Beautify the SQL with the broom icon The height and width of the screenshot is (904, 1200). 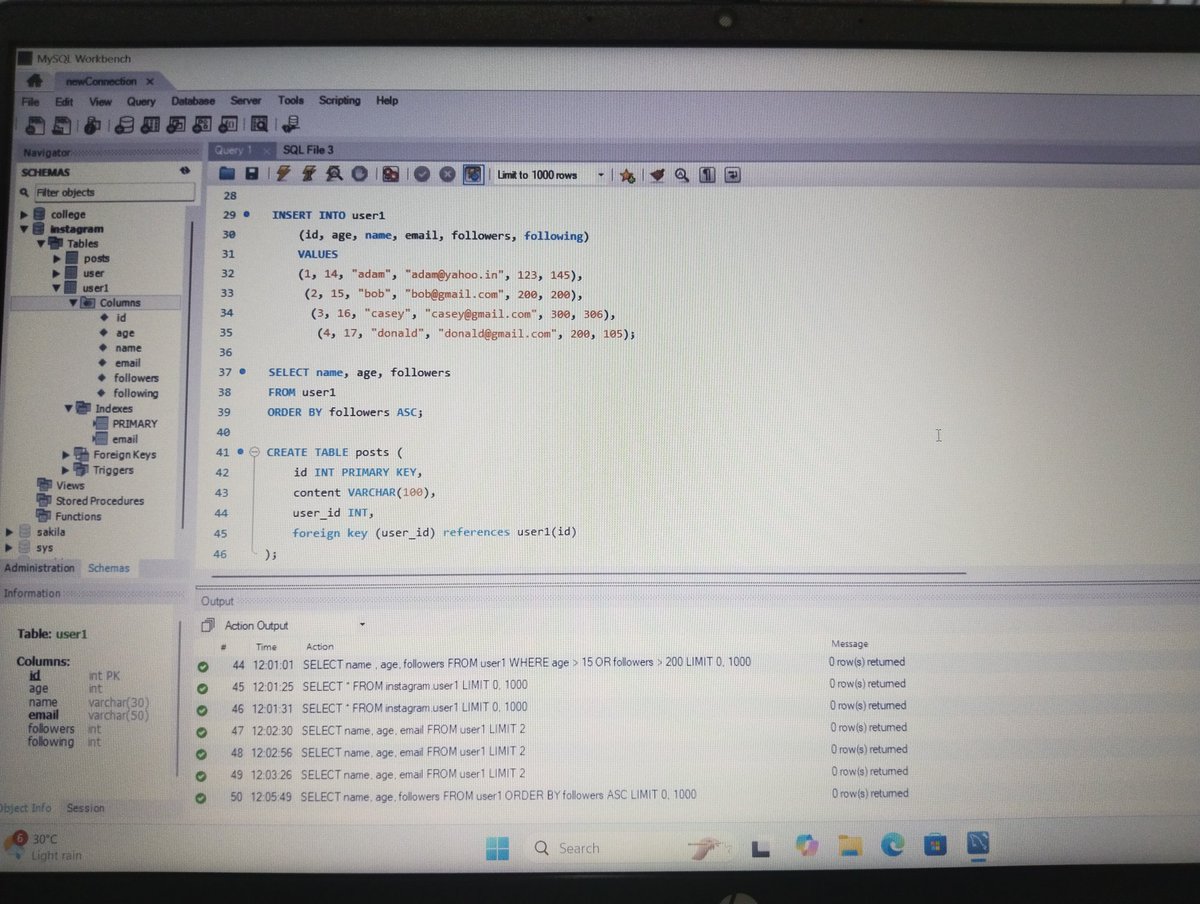pos(657,175)
